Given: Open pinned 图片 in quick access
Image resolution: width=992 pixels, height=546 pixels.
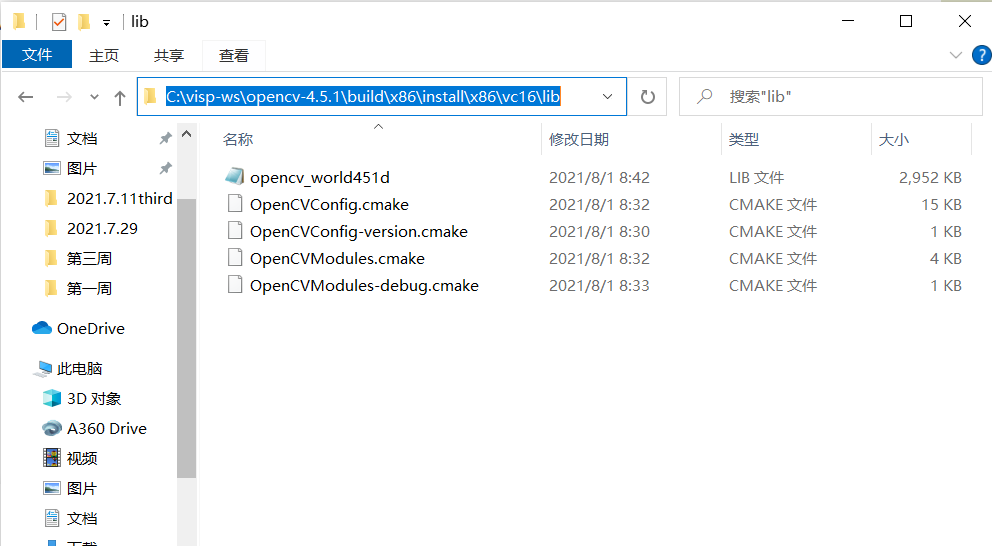Looking at the screenshot, I should pyautogui.click(x=82, y=168).
